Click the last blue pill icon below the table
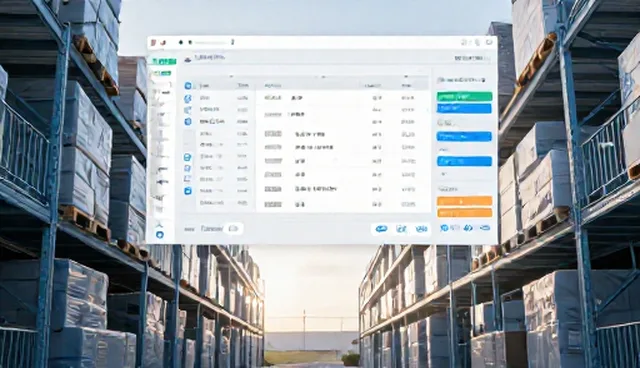The height and width of the screenshot is (368, 640). coord(421,229)
